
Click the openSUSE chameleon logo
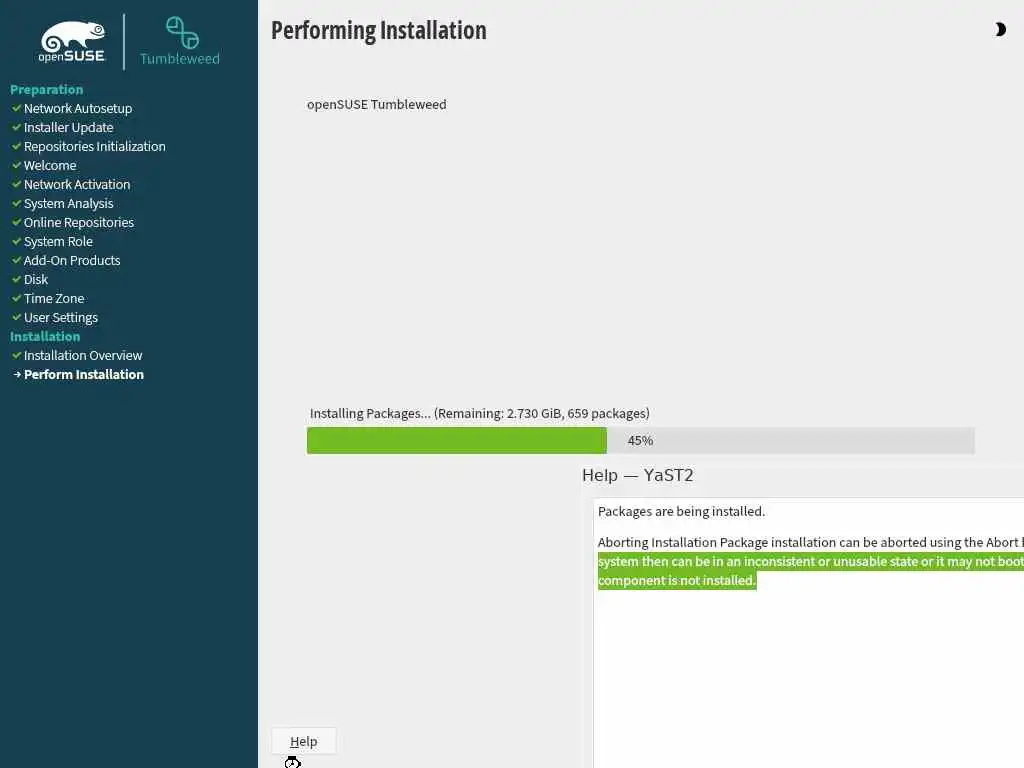[72, 42]
